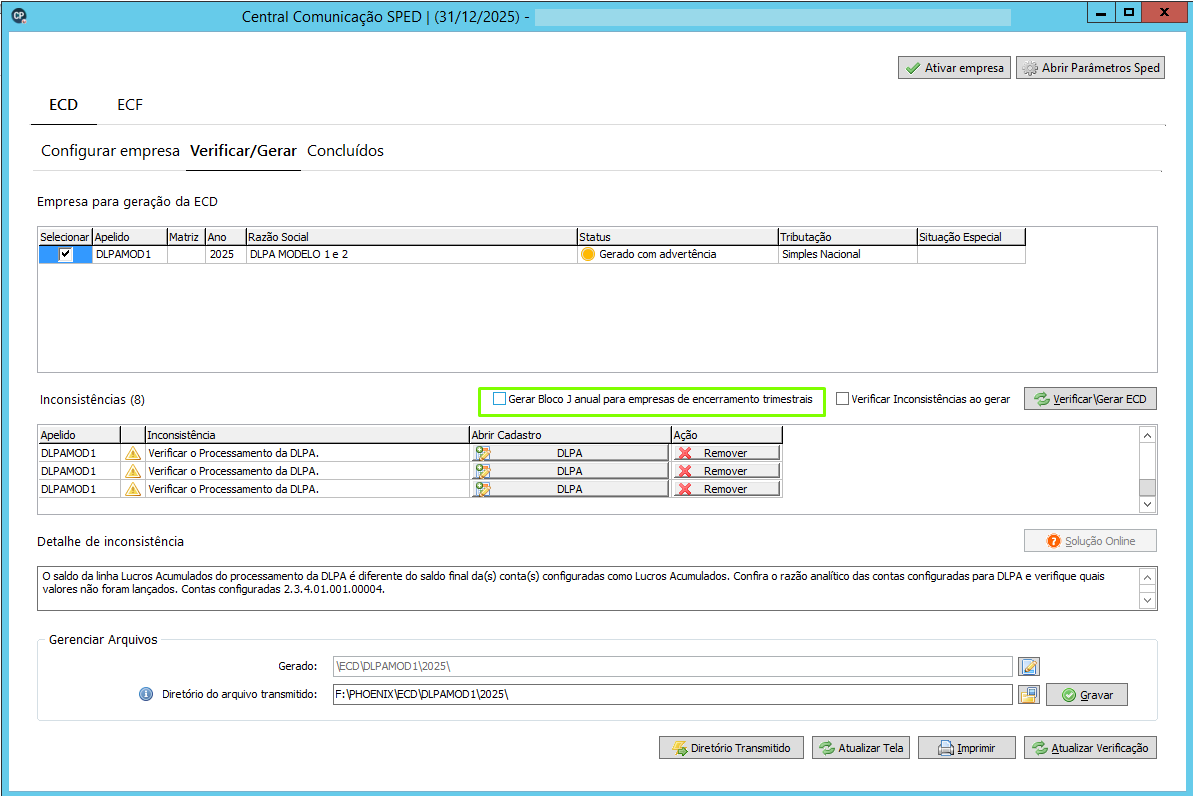Click the warning icon in third inconsistency row
The width and height of the screenshot is (1193, 796).
click(133, 489)
